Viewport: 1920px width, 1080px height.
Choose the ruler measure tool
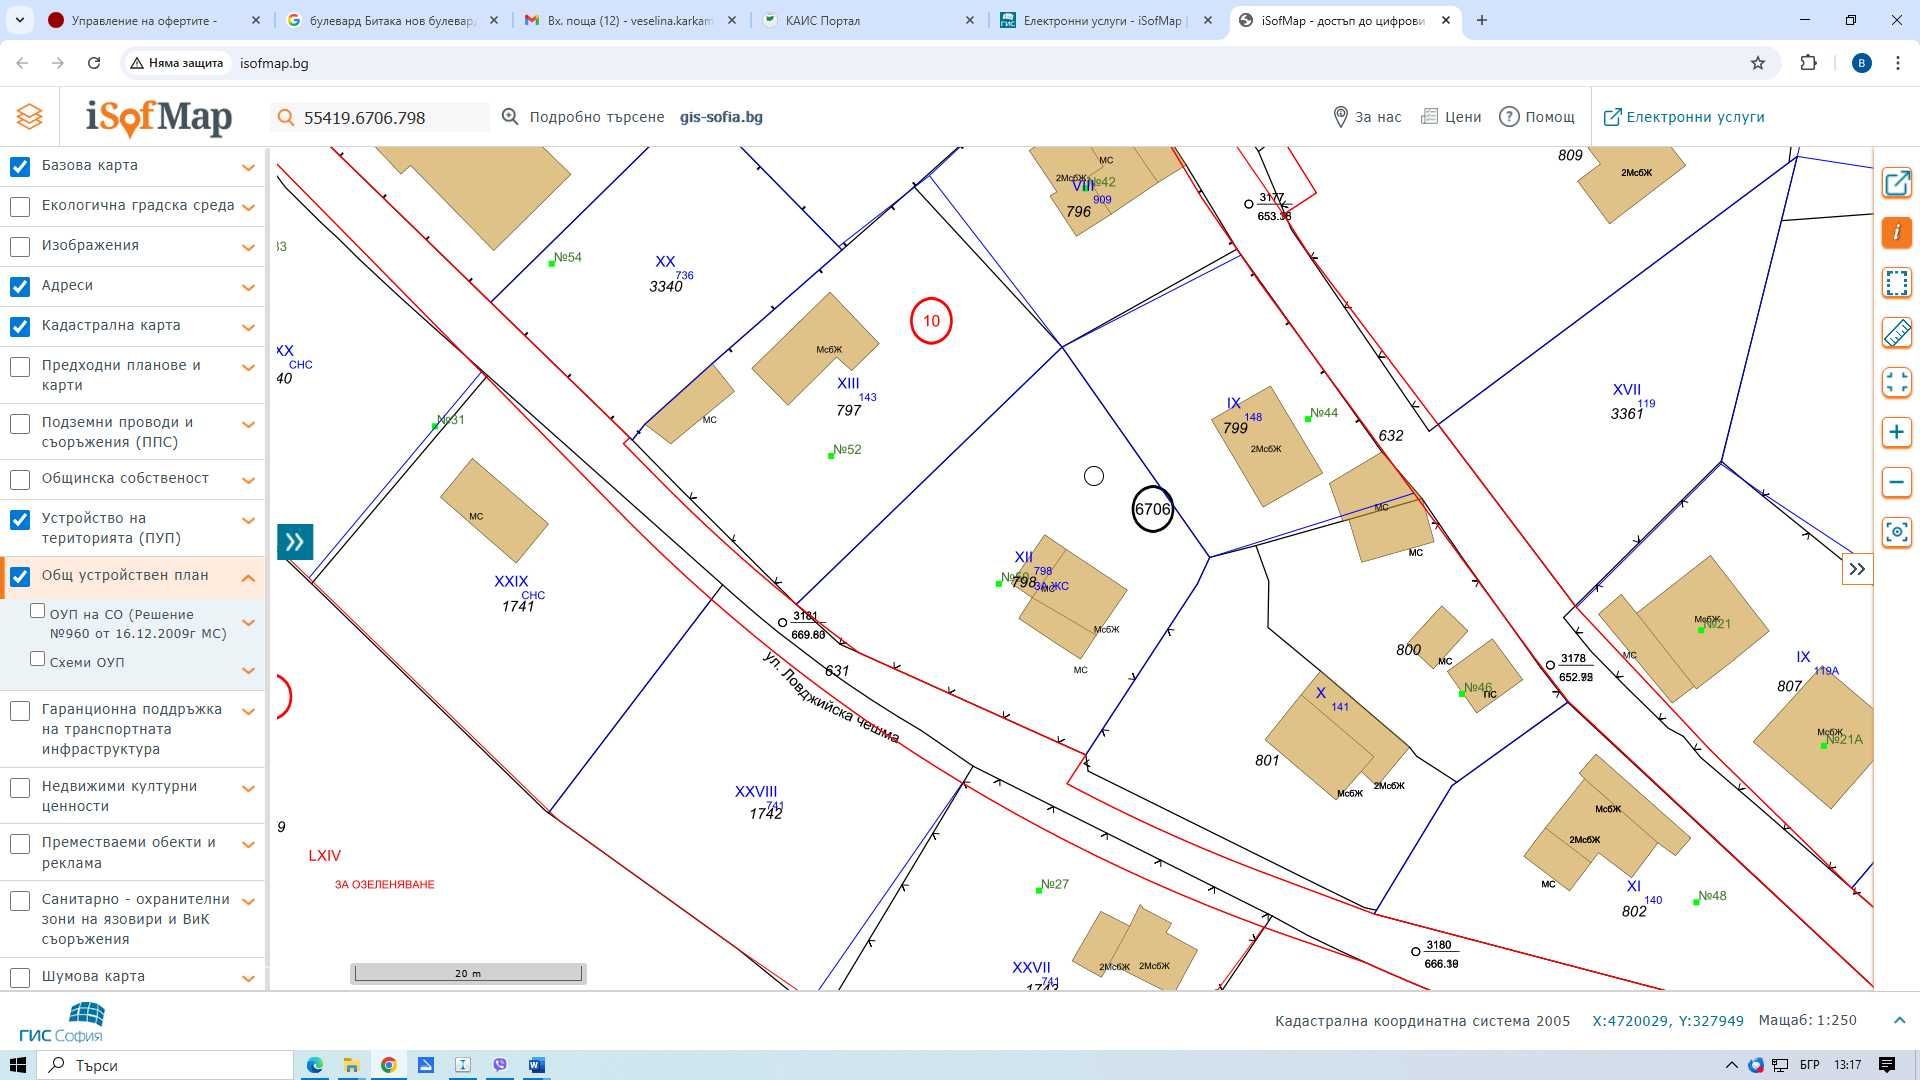pyautogui.click(x=1896, y=333)
